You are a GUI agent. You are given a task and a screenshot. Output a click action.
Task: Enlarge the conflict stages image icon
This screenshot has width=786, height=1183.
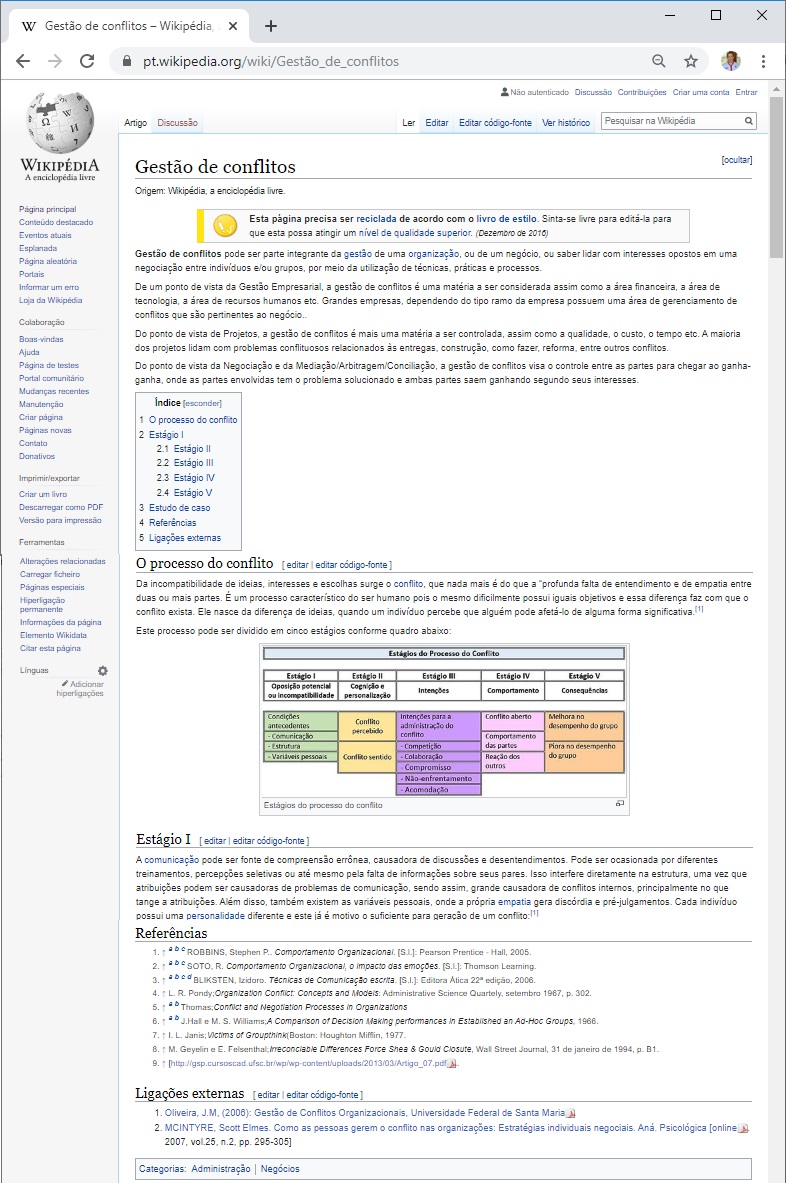pyautogui.click(x=620, y=804)
